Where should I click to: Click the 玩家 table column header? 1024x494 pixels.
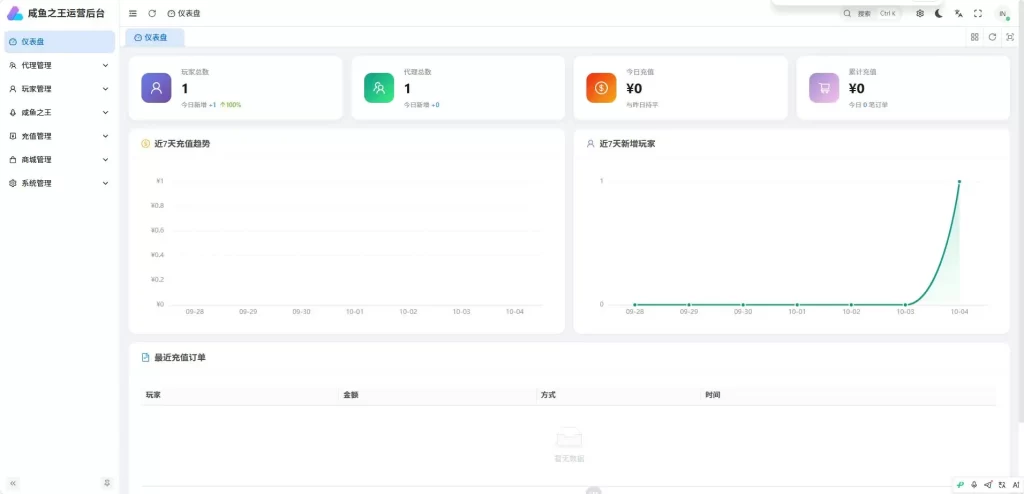tap(153, 395)
